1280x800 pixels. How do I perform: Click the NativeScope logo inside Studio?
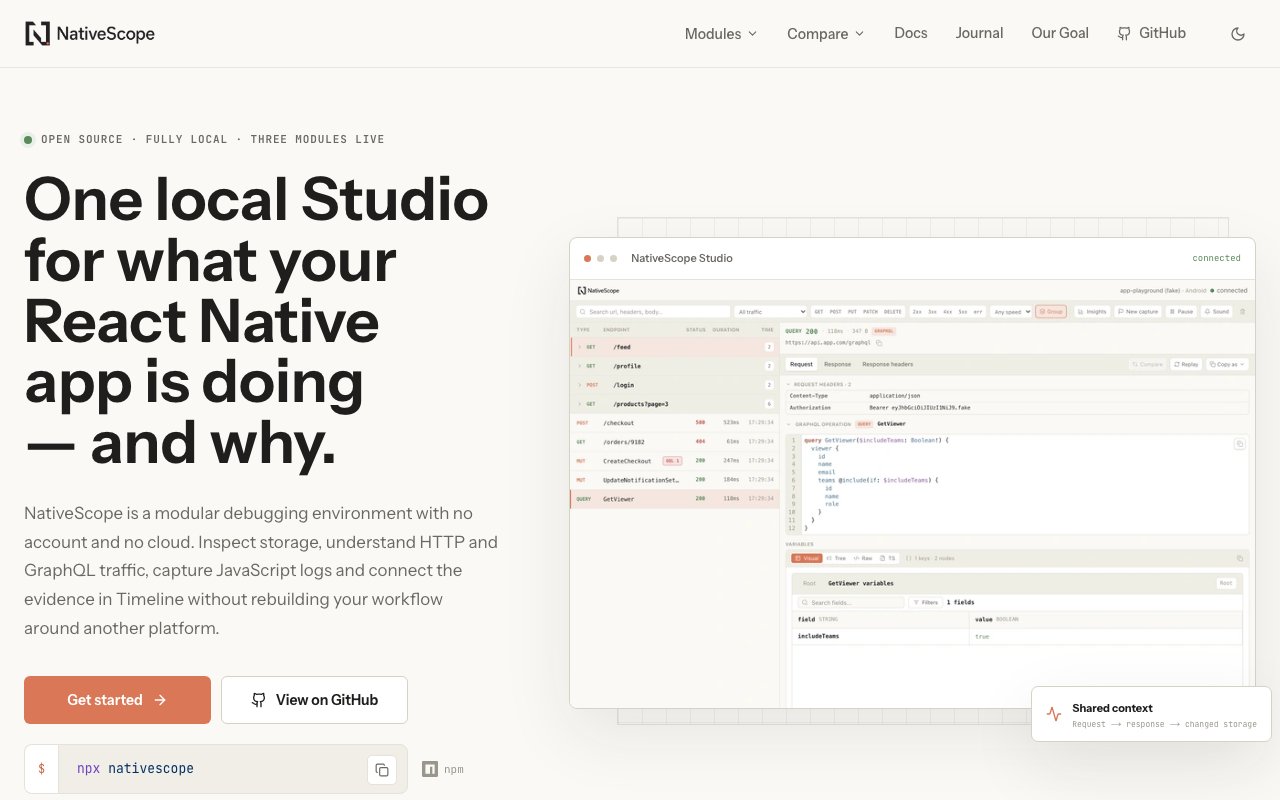pos(598,290)
